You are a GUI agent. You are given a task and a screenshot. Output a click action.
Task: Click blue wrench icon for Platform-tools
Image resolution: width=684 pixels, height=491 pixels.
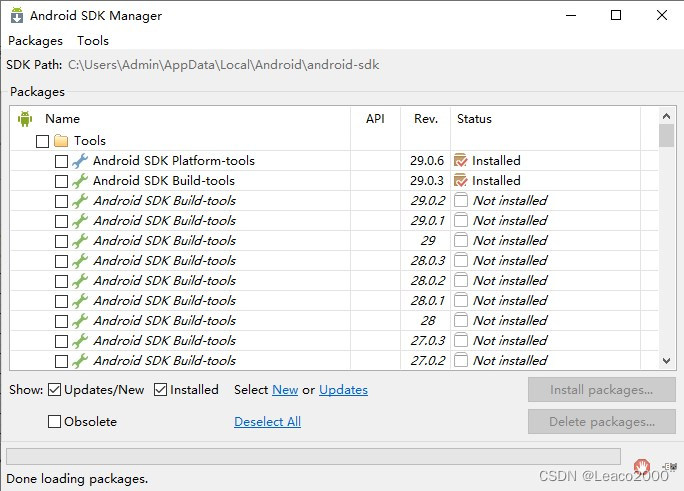[x=80, y=161]
